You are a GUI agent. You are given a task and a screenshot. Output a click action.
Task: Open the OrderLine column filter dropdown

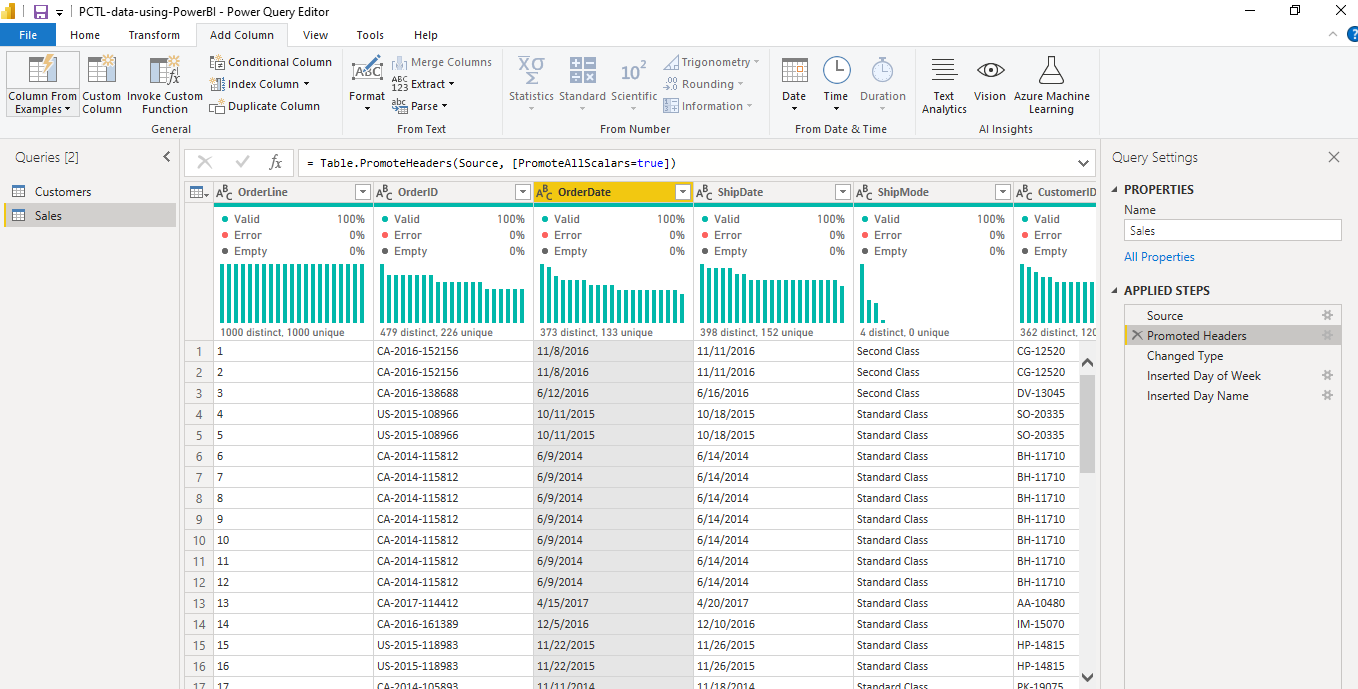point(363,192)
